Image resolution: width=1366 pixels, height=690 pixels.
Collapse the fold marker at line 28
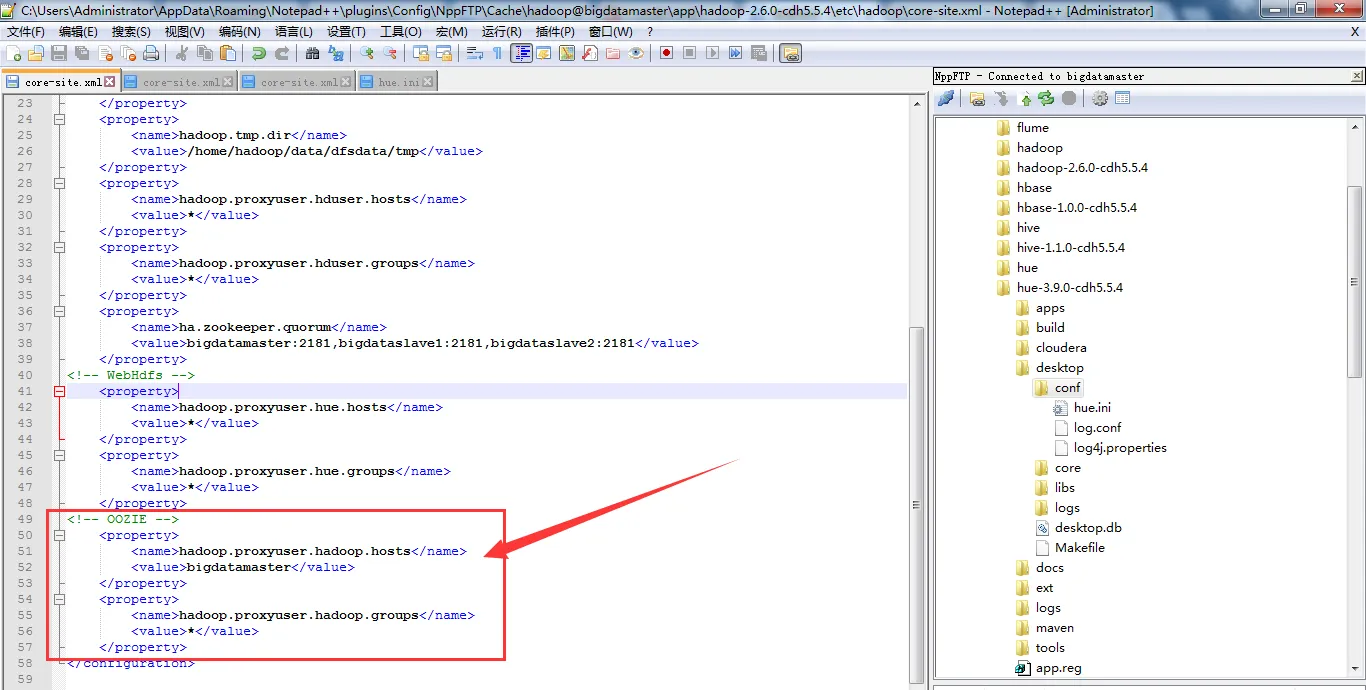pos(59,183)
